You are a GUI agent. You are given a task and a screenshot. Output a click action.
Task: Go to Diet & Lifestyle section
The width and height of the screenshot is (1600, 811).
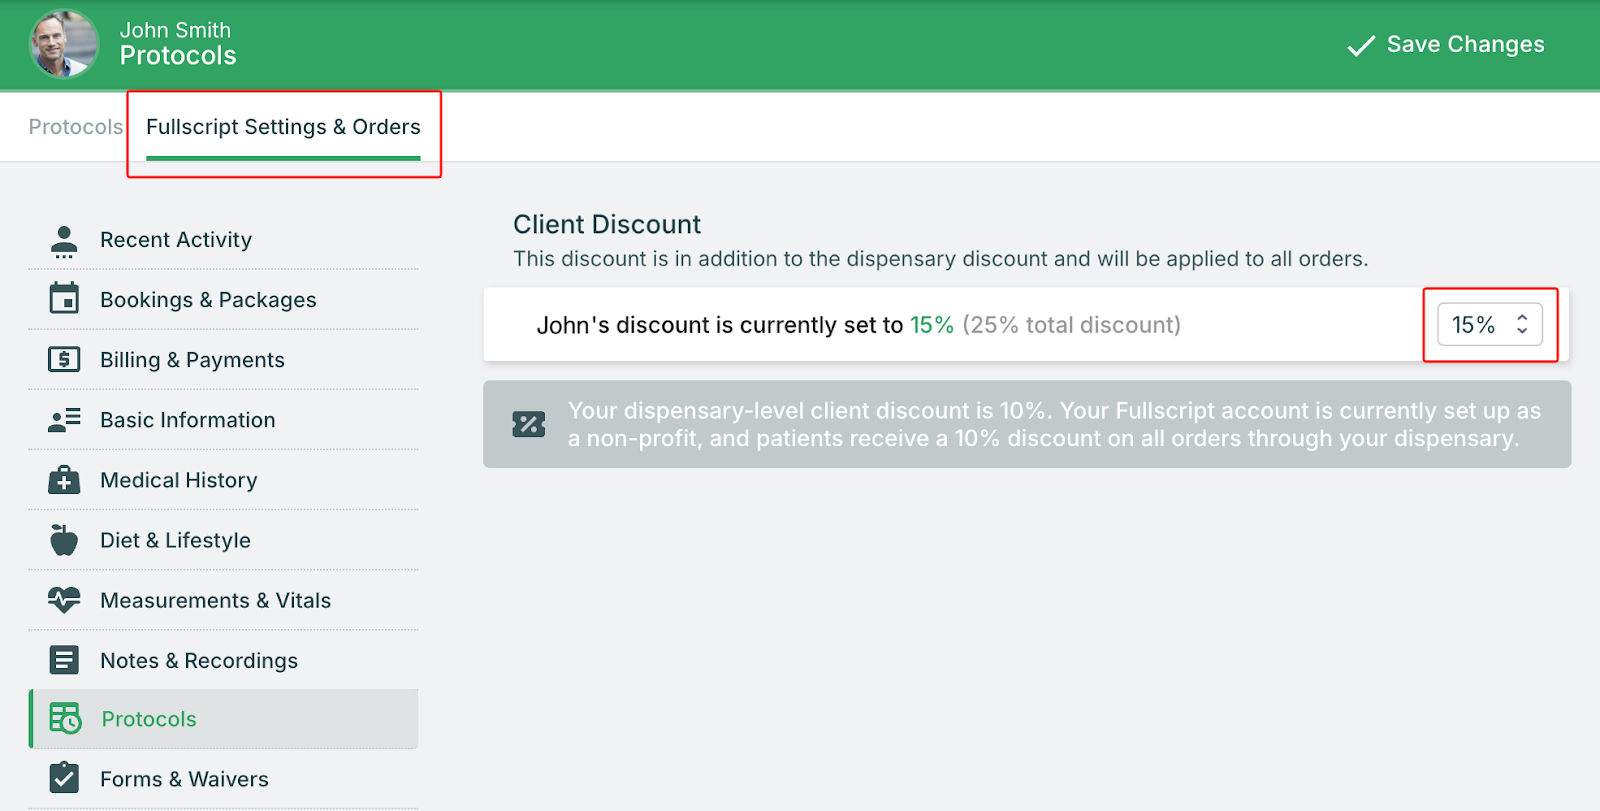(x=175, y=540)
